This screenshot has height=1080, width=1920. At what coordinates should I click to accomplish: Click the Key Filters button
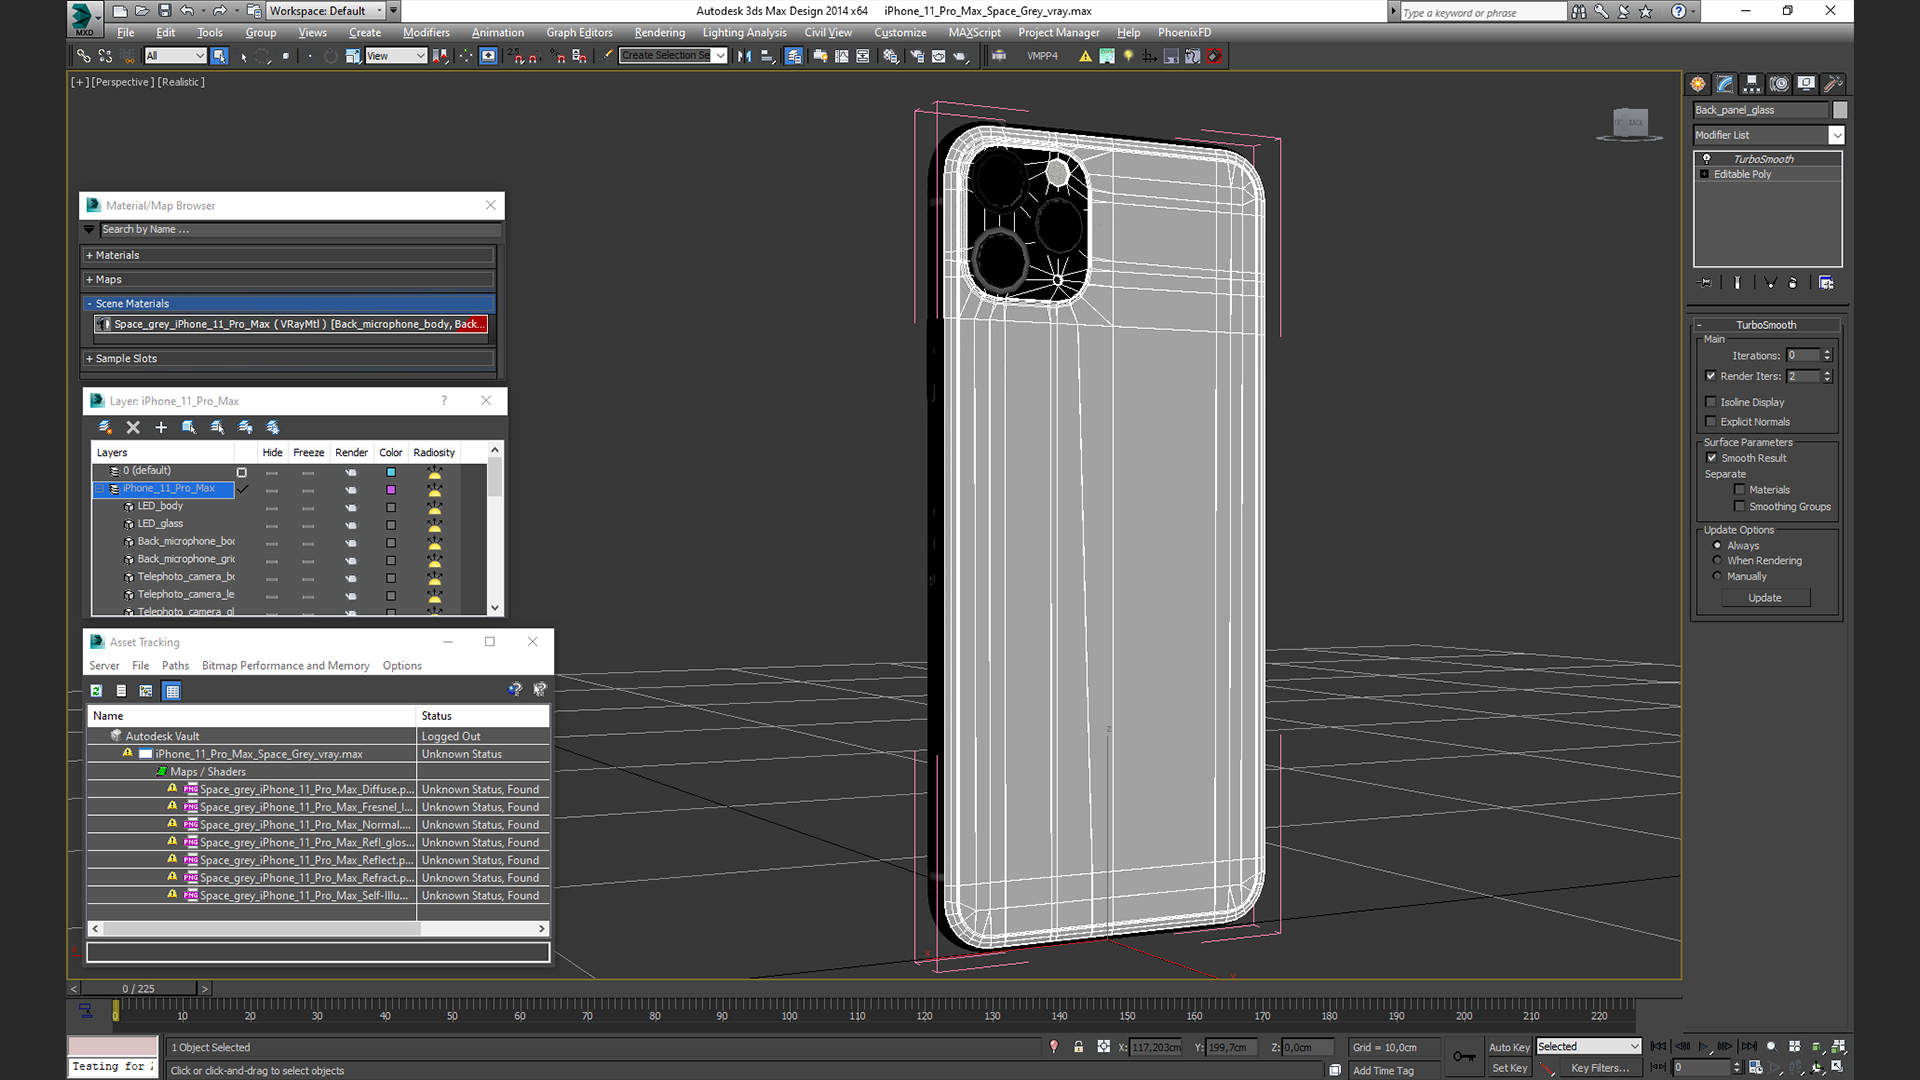tap(1599, 1068)
